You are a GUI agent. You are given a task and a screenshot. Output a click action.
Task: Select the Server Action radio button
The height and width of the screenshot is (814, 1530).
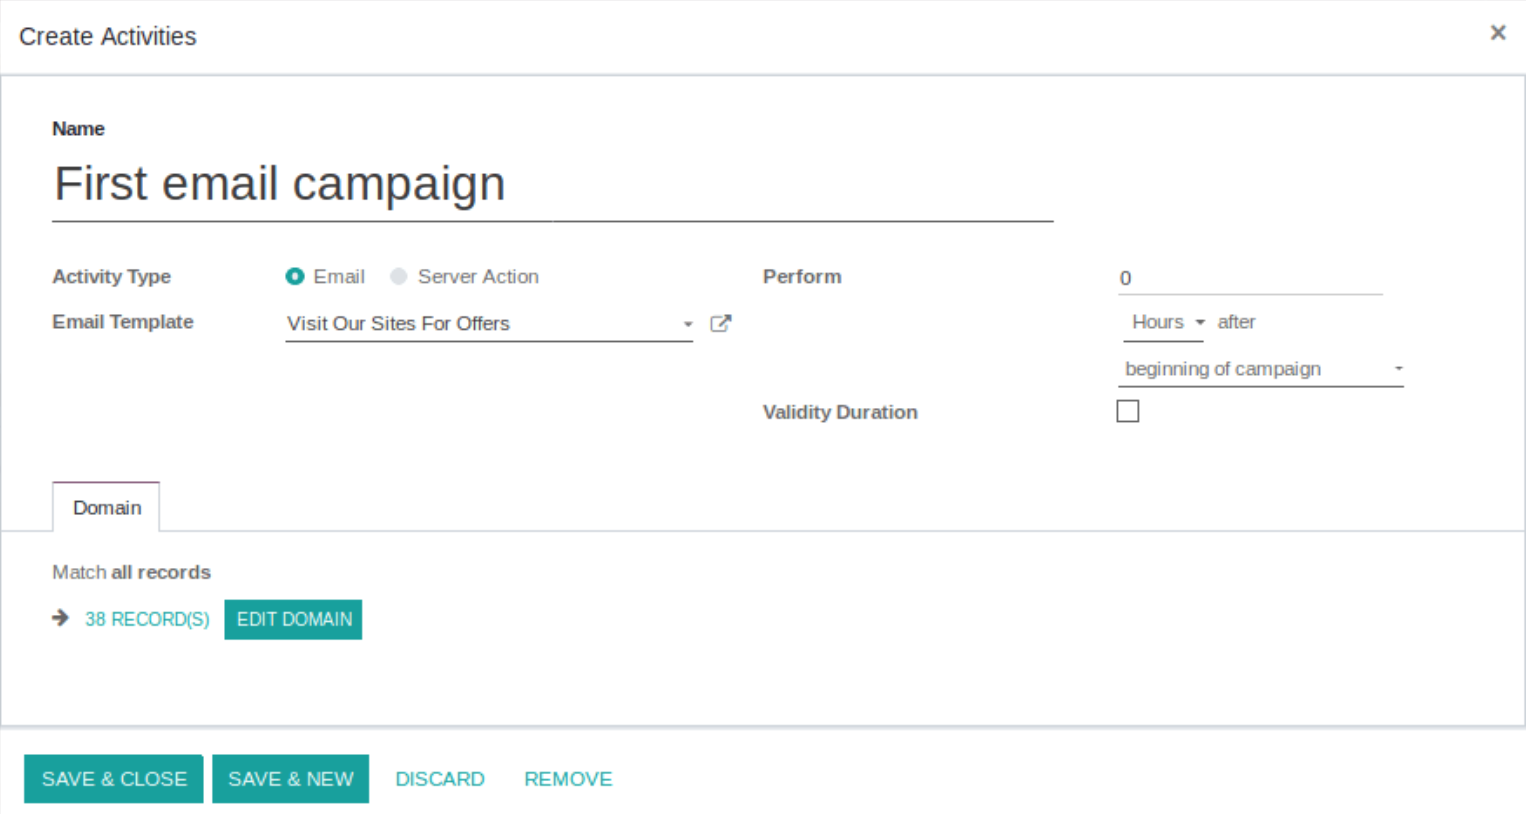pyautogui.click(x=399, y=277)
